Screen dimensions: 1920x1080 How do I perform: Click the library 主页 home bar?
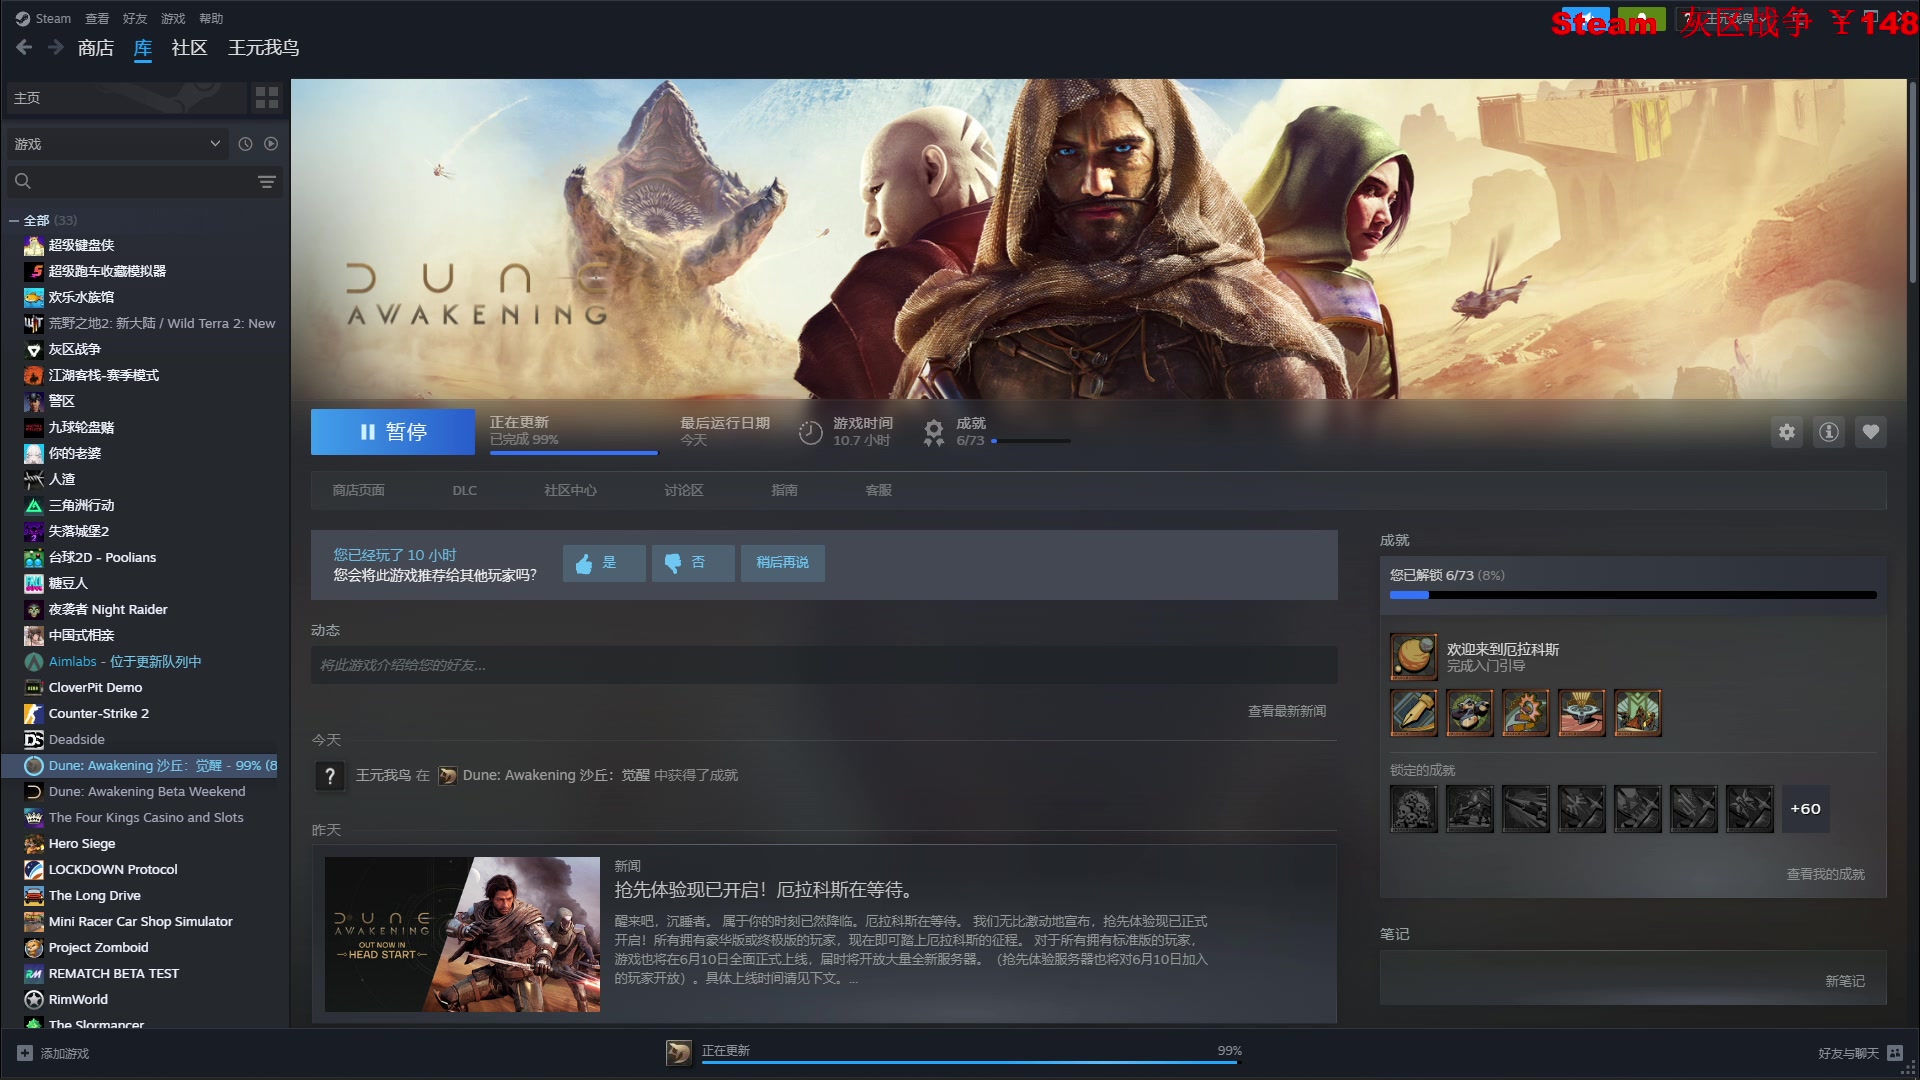click(x=126, y=97)
